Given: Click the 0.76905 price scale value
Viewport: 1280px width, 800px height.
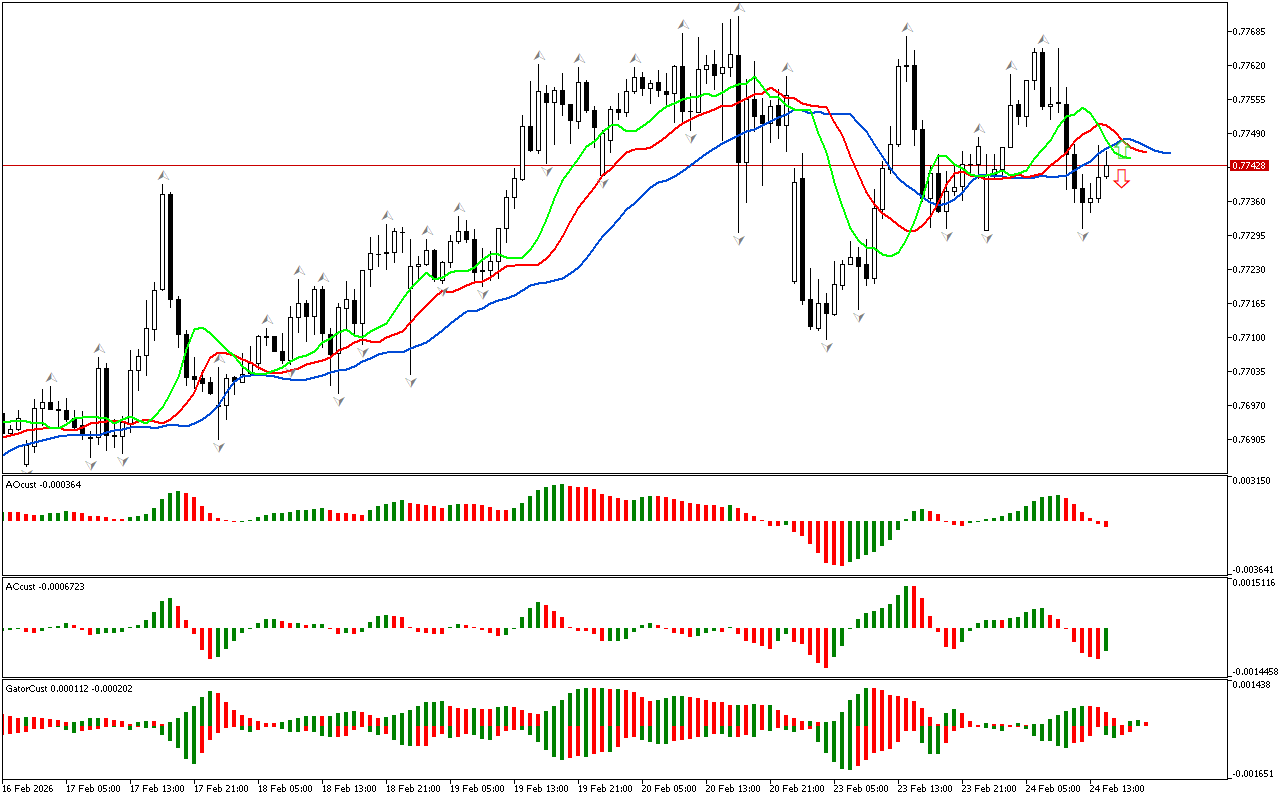Looking at the screenshot, I should [x=1249, y=439].
